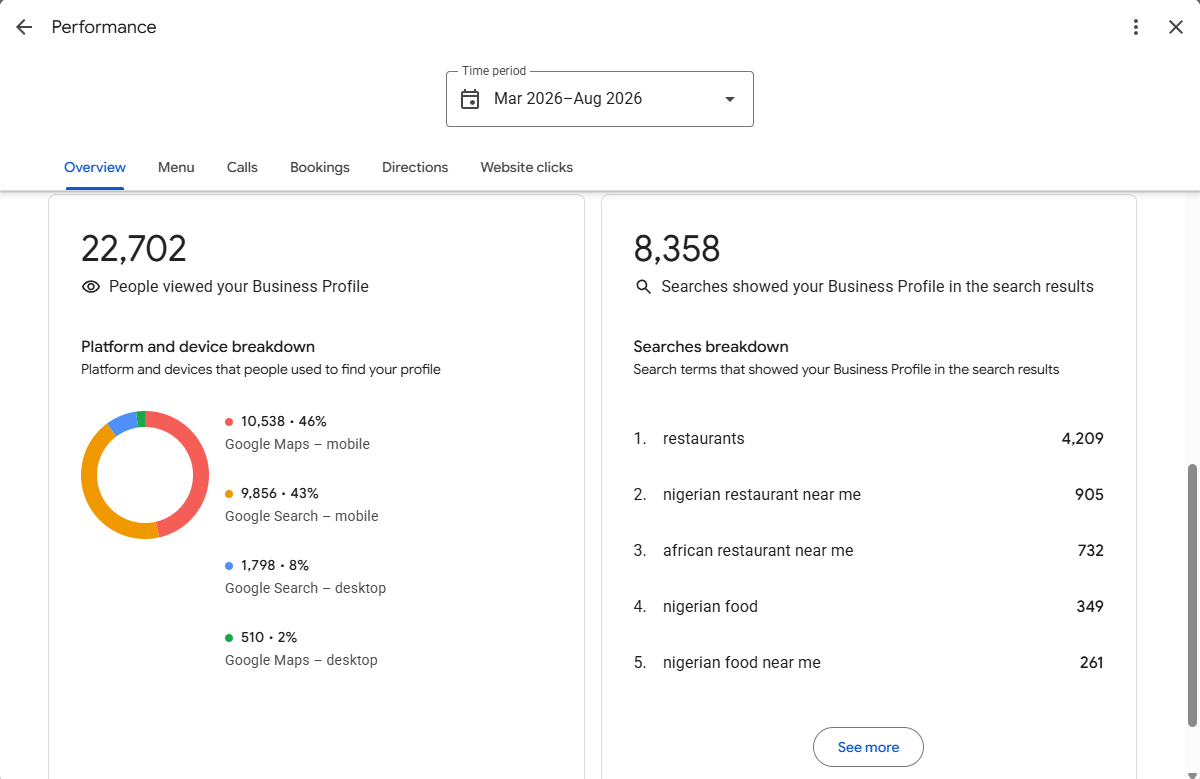Switch to the Menu tab
Viewport: 1200px width, 779px height.
[x=176, y=167]
